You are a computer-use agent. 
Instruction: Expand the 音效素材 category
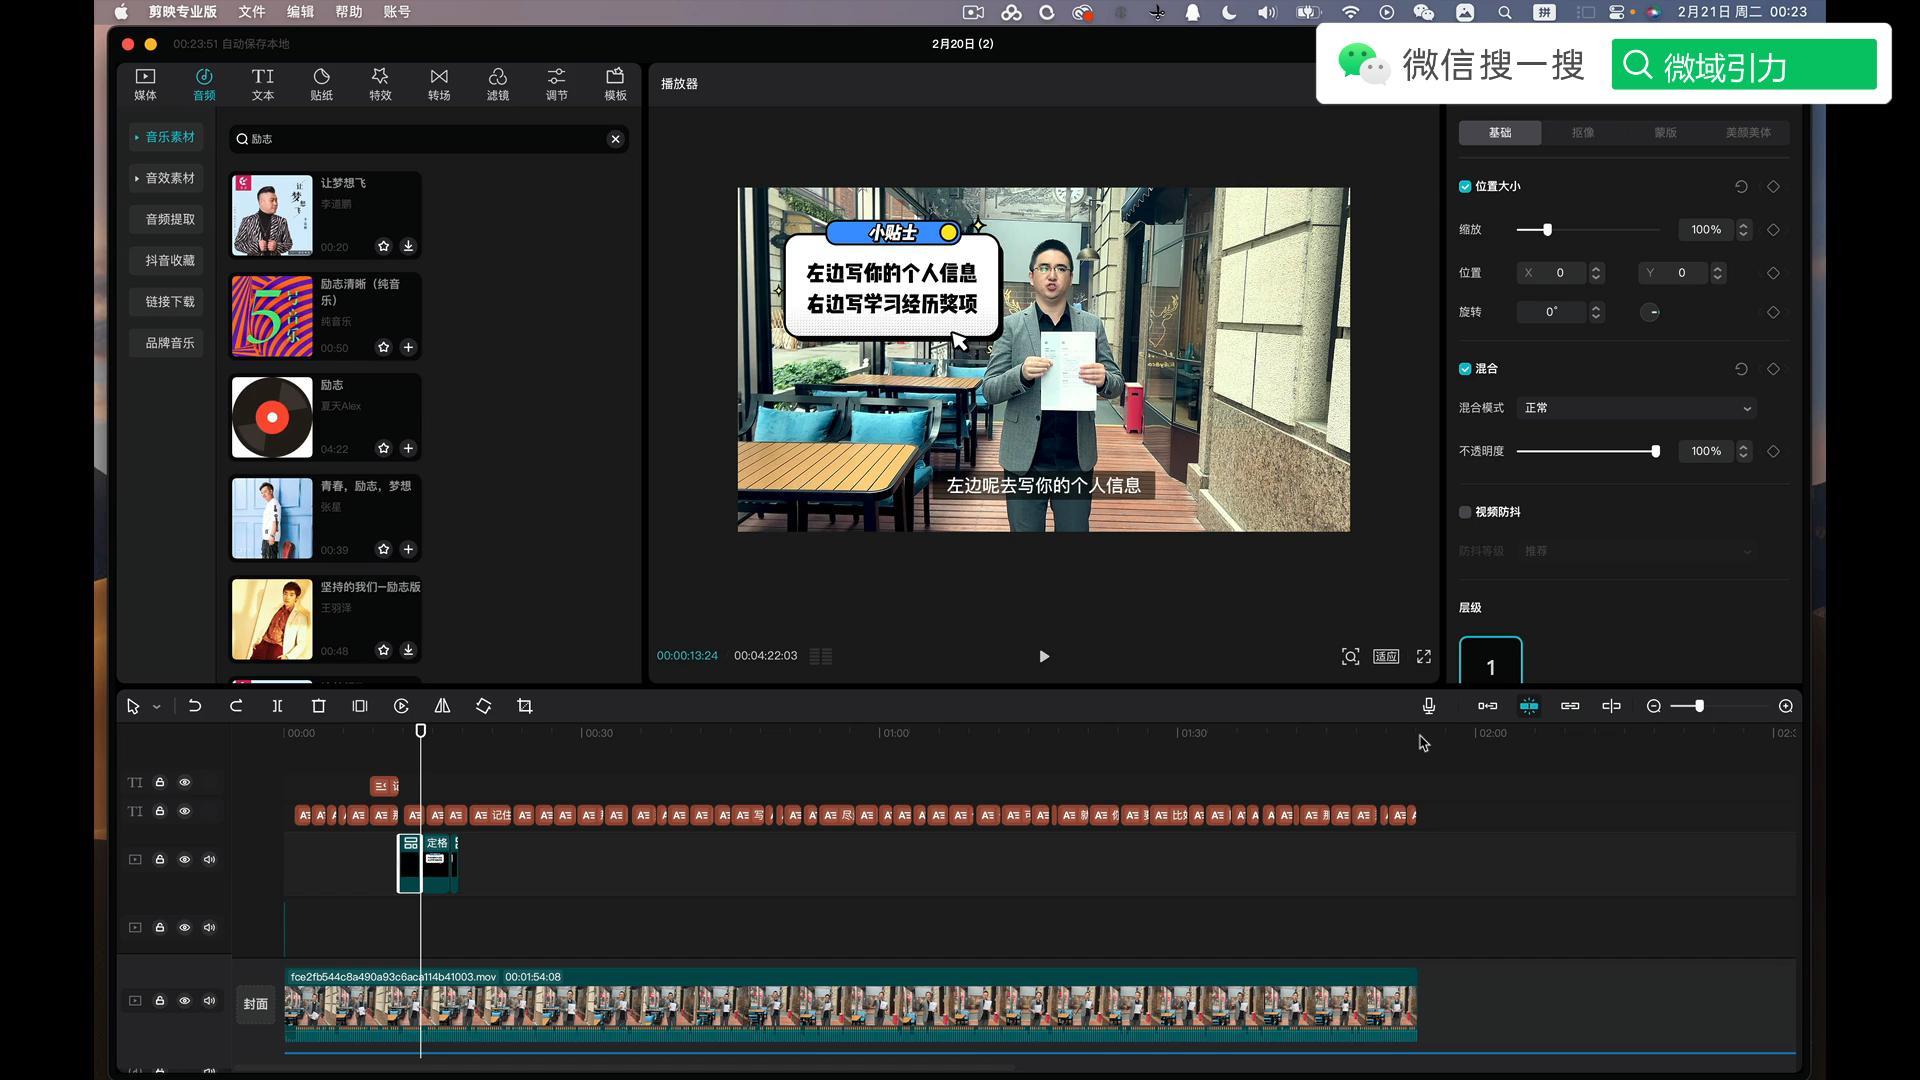[x=166, y=178]
